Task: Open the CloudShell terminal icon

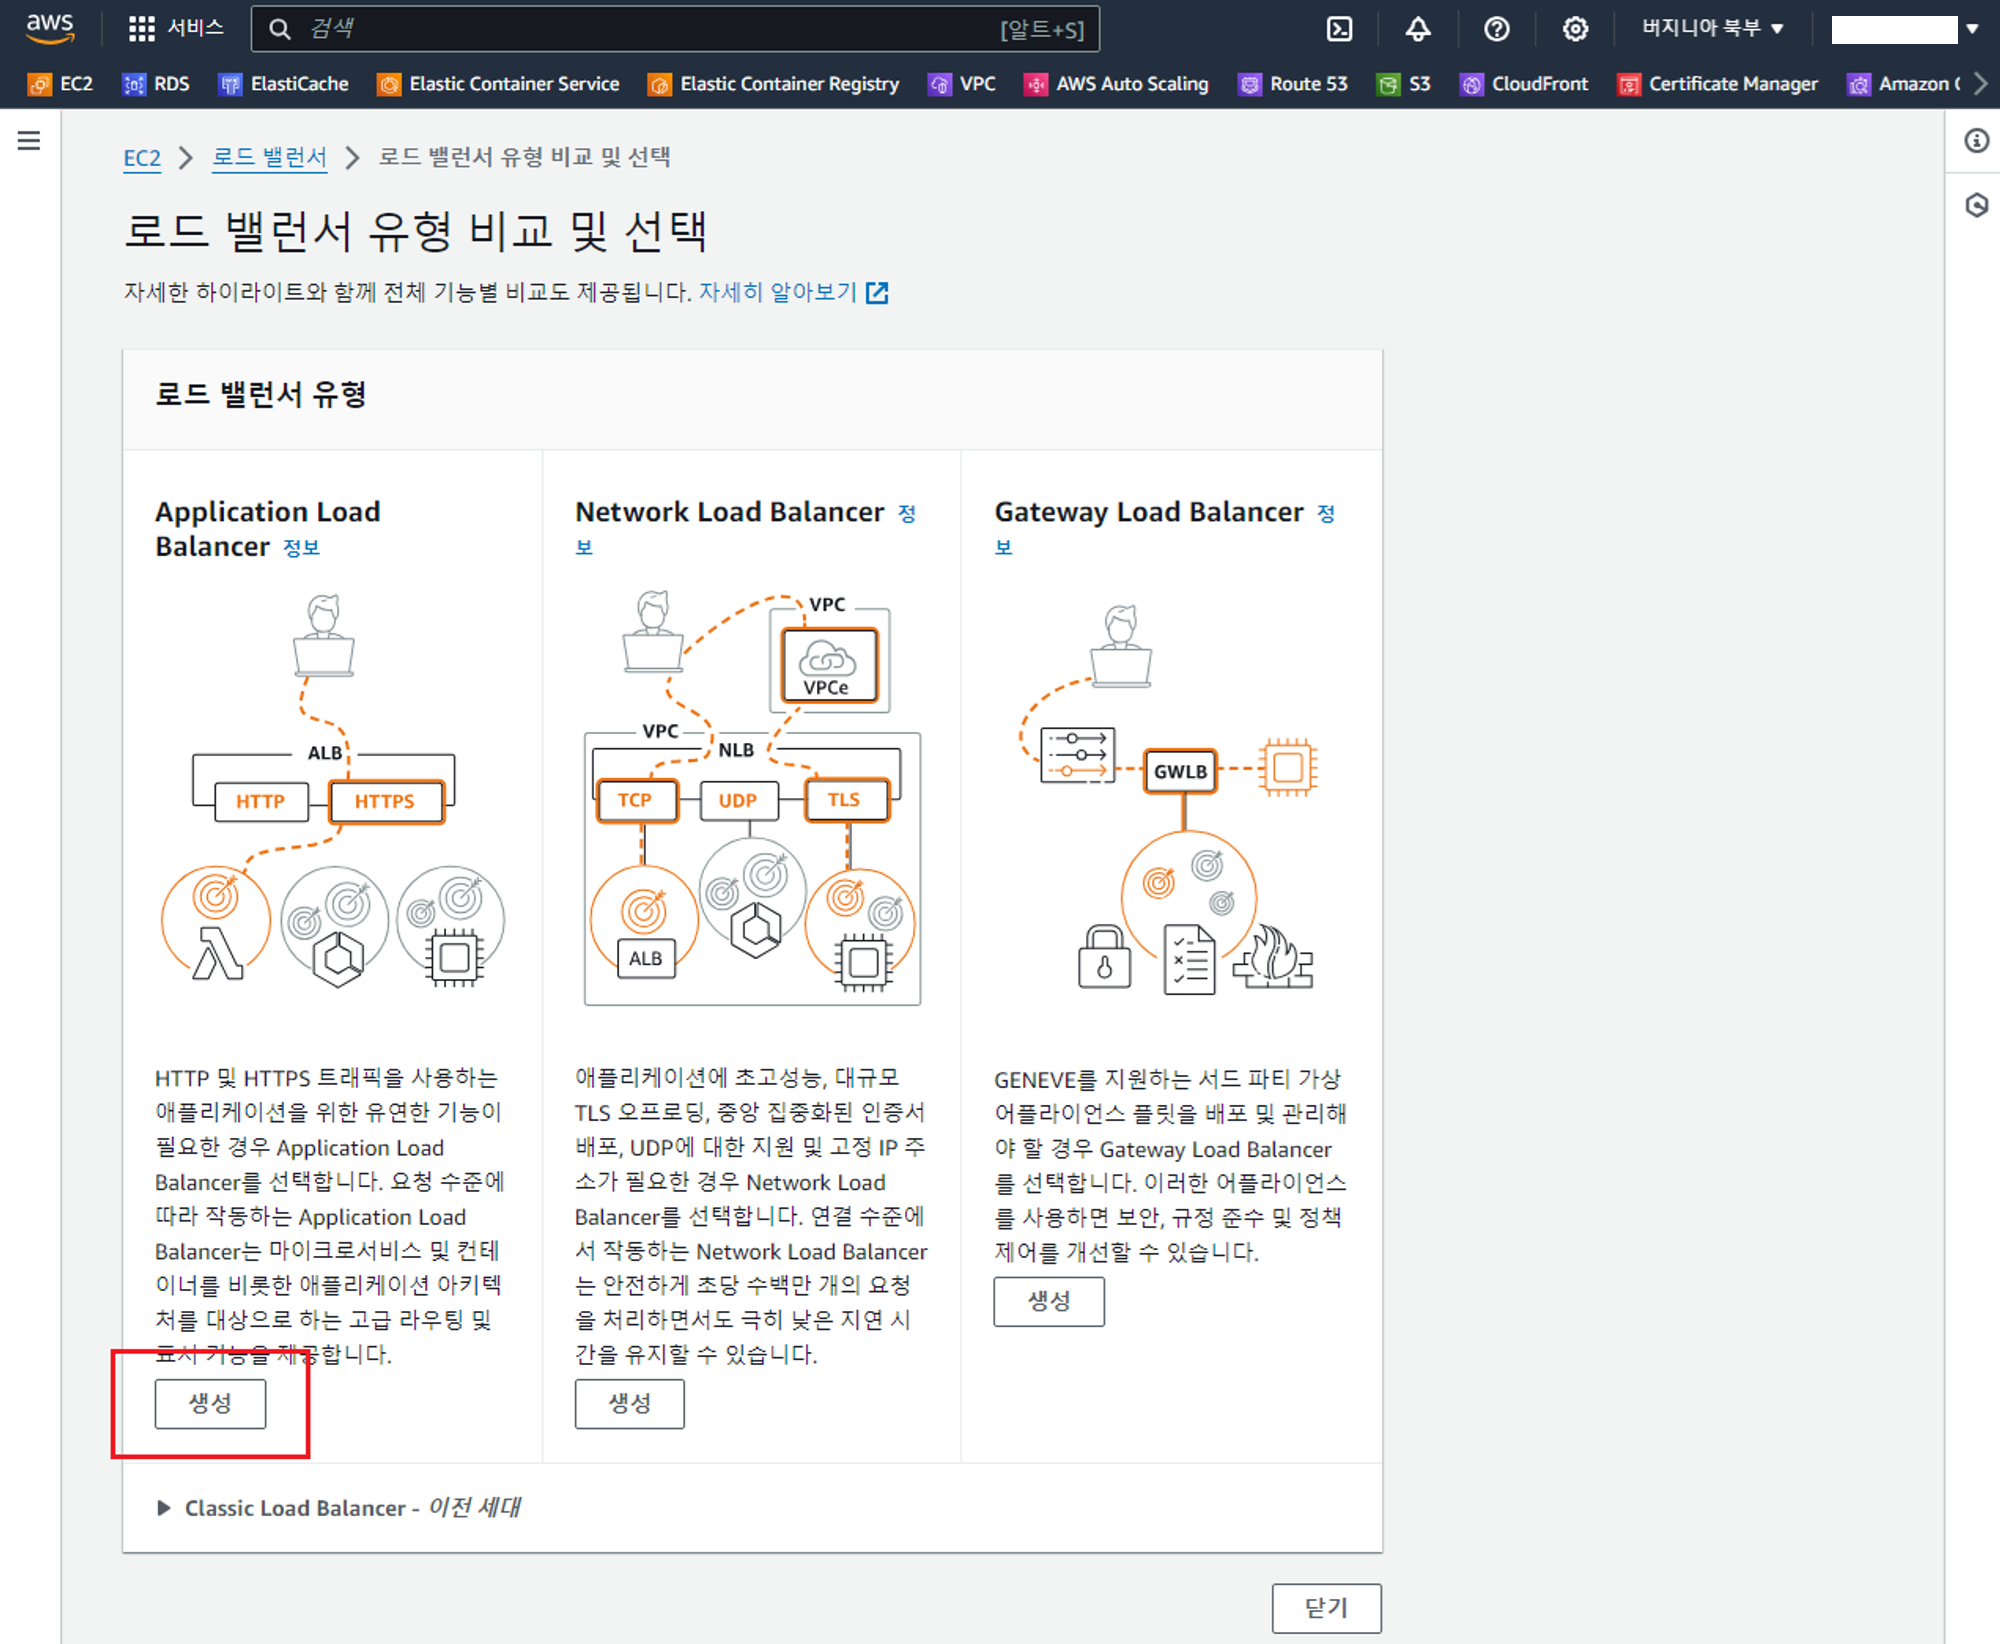Action: coord(1339,29)
